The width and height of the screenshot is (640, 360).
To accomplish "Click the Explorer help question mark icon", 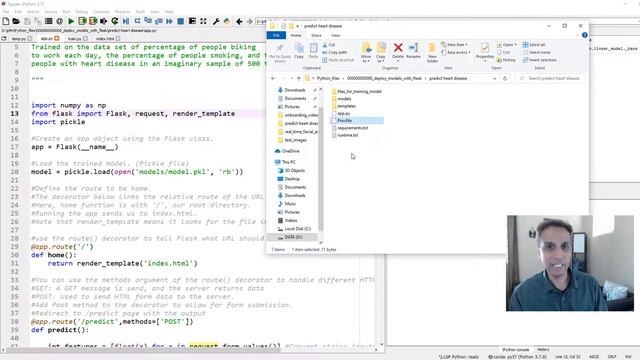I will (x=584, y=35).
